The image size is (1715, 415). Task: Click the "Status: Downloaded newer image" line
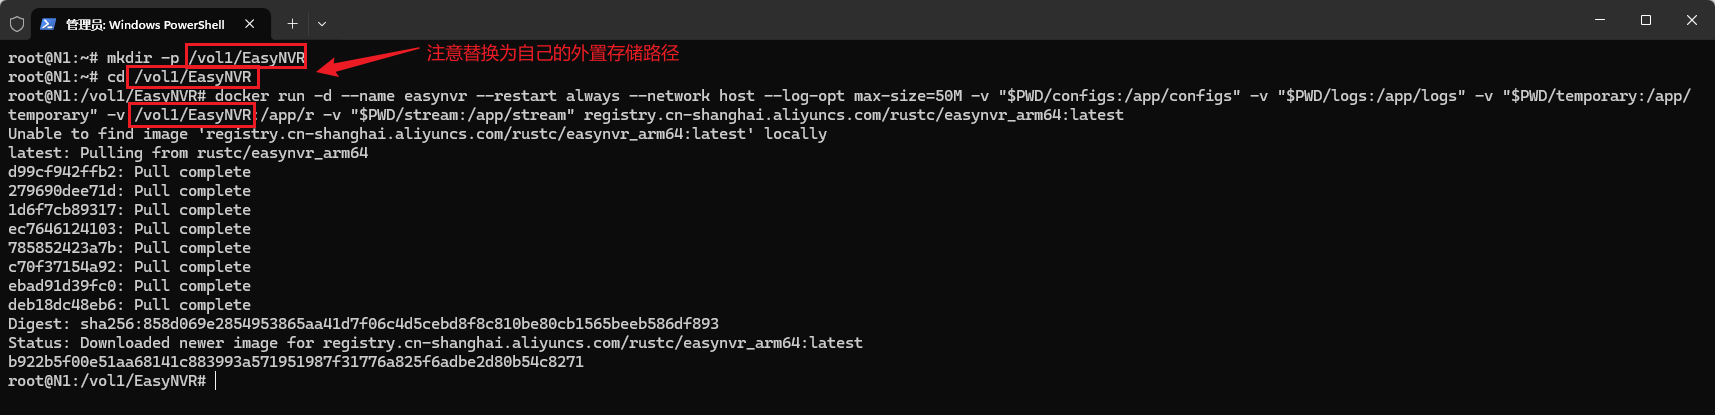point(435,342)
